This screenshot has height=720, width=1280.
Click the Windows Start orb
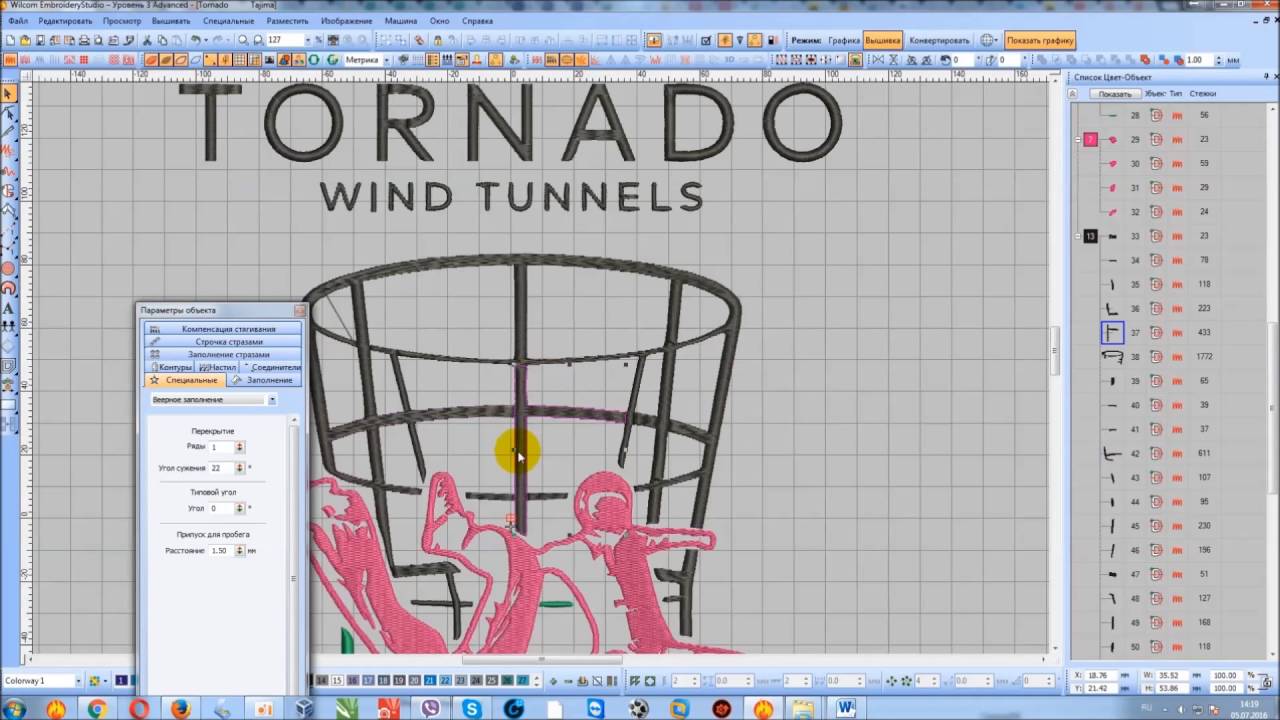(x=14, y=709)
